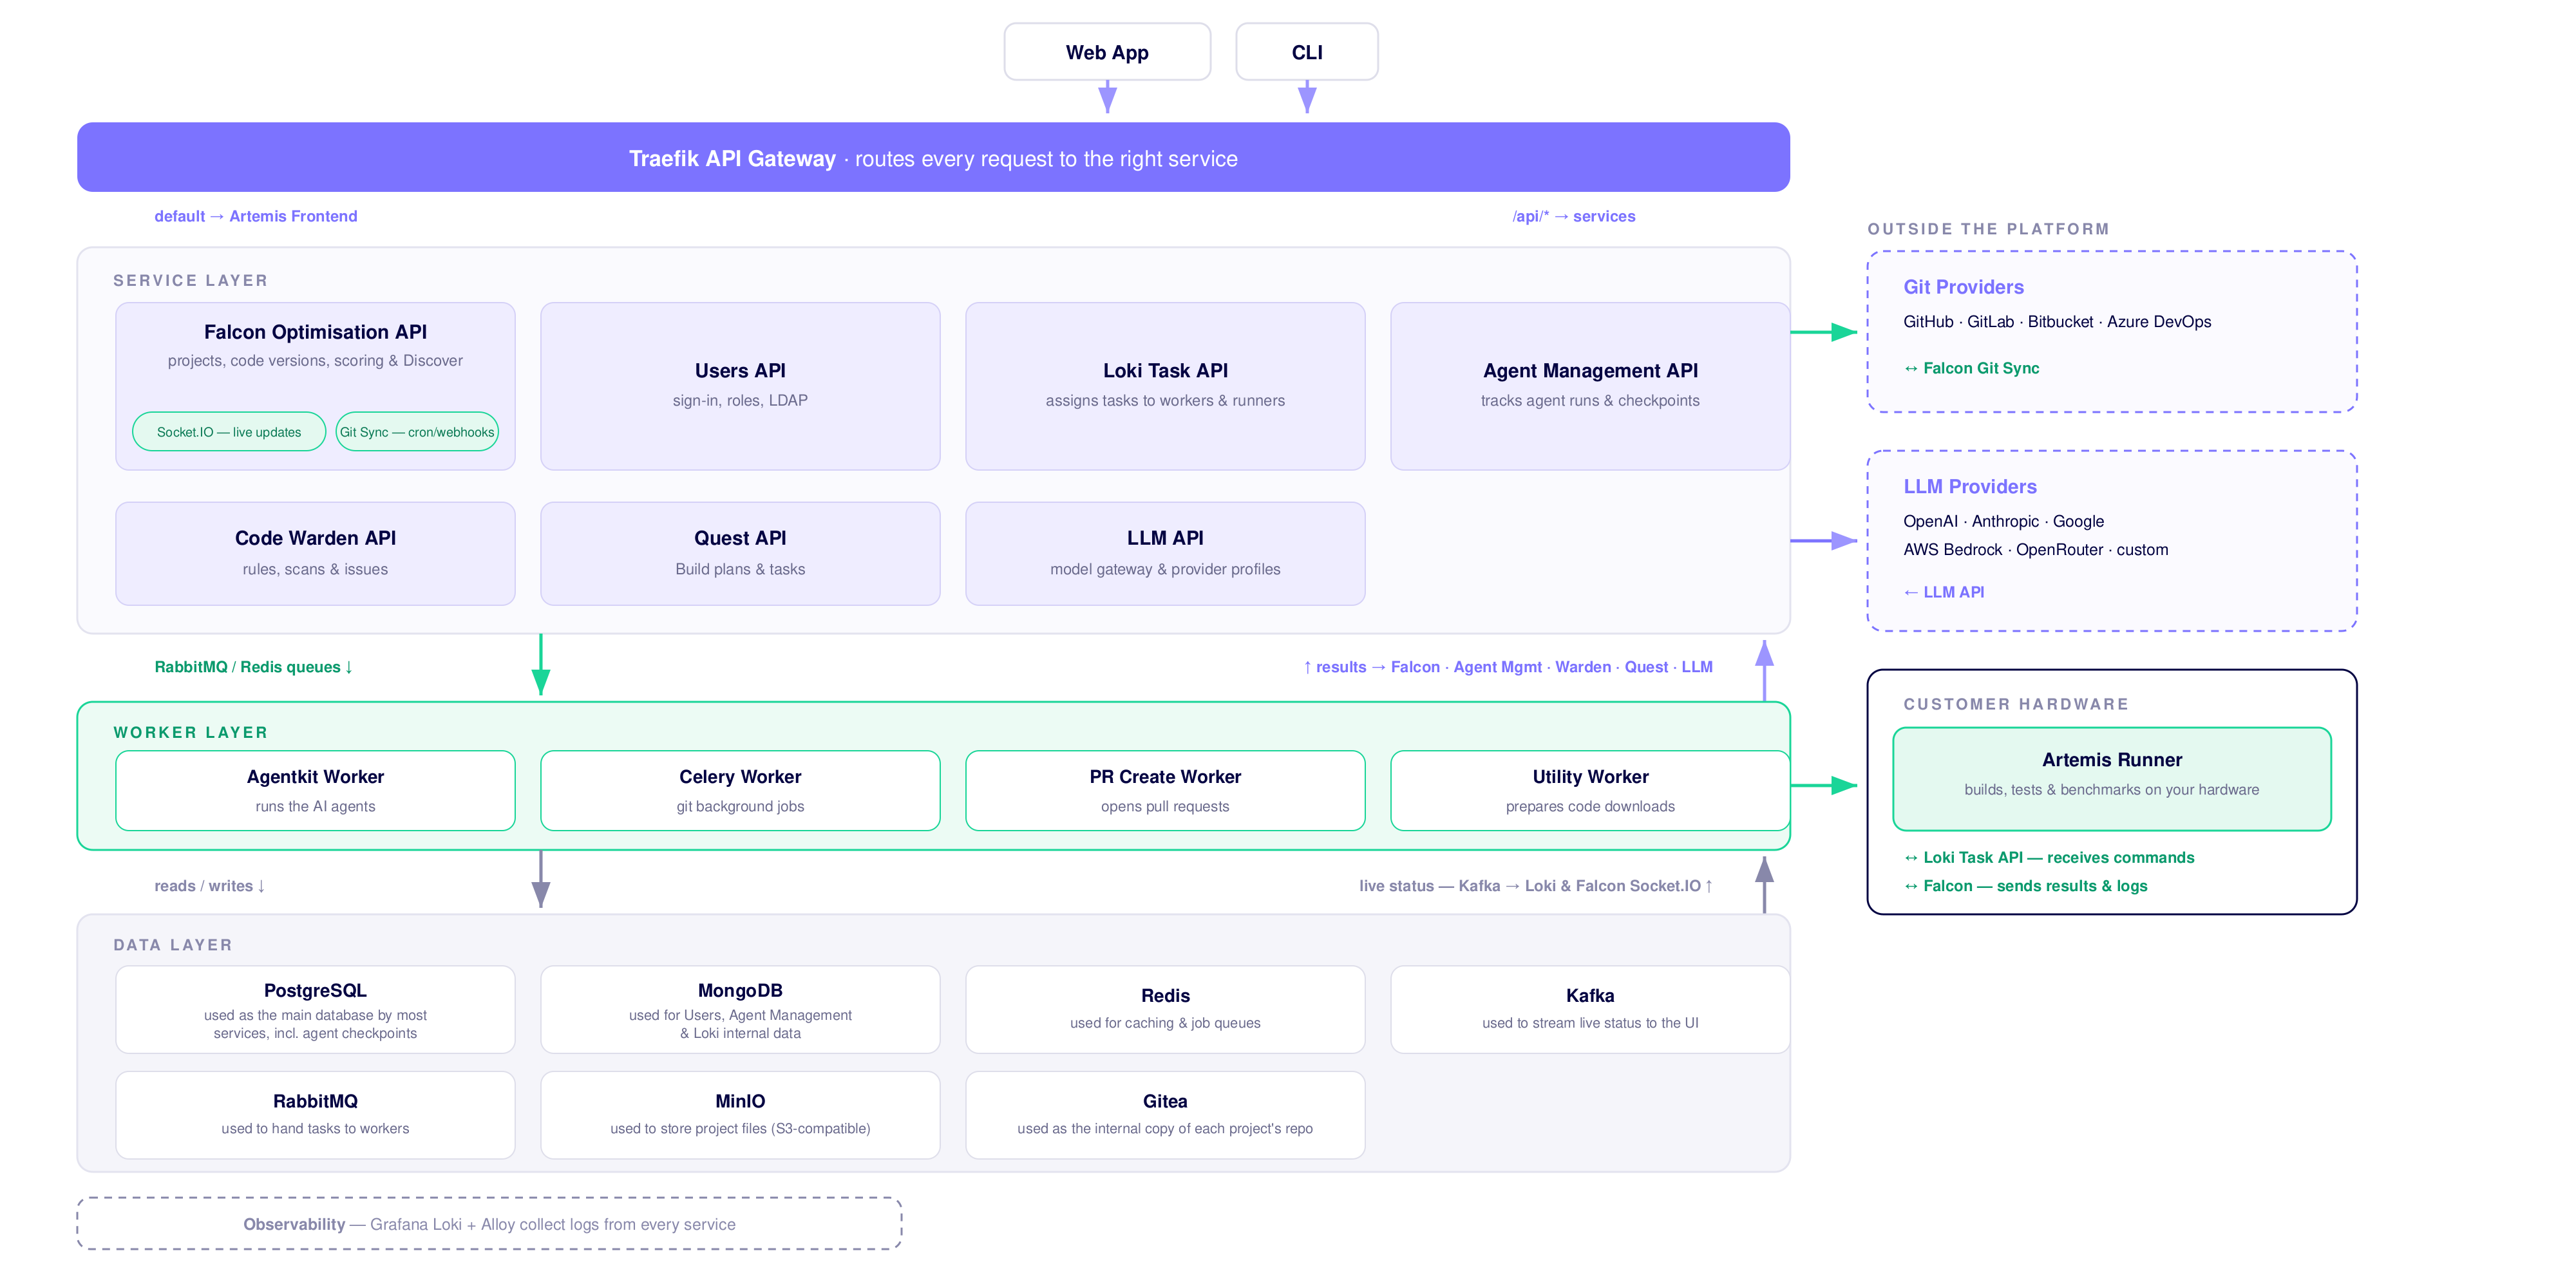Viewport: 2576px width, 1262px height.
Task: Click the green arrow into Worker Layer
Action: coord(541,665)
